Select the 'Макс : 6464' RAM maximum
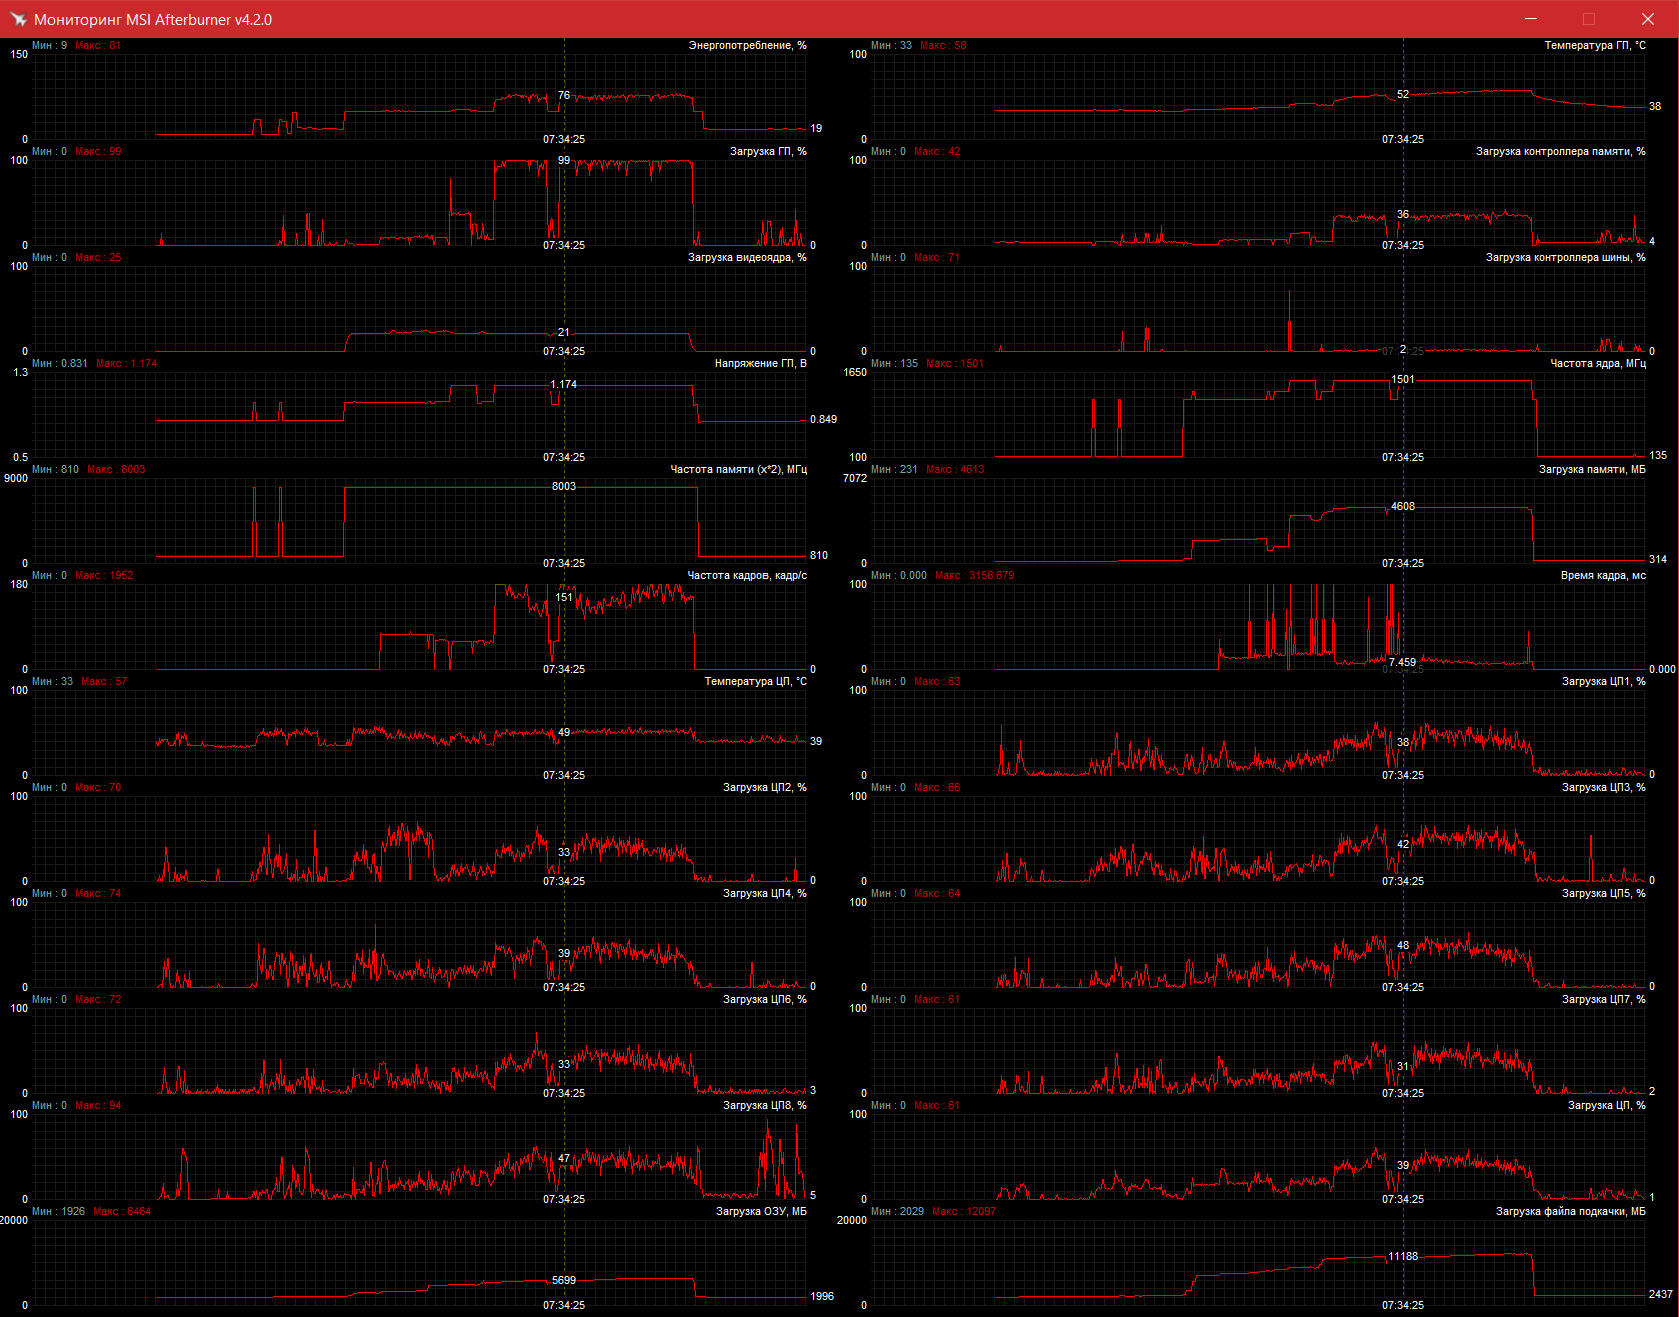 122,1212
